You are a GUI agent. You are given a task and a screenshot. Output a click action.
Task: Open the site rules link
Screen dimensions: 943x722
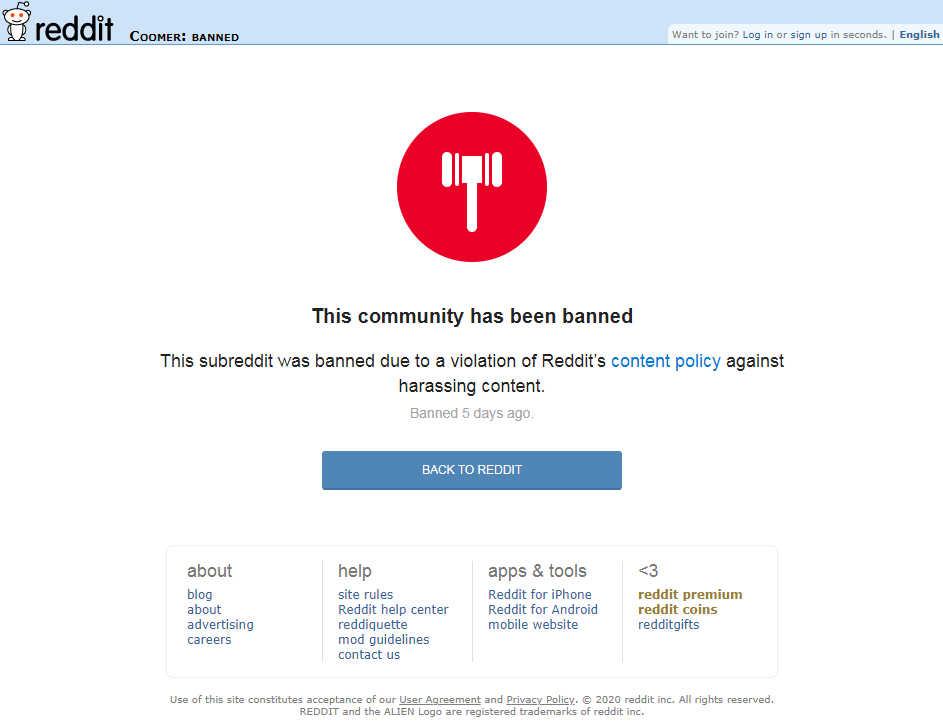(365, 595)
